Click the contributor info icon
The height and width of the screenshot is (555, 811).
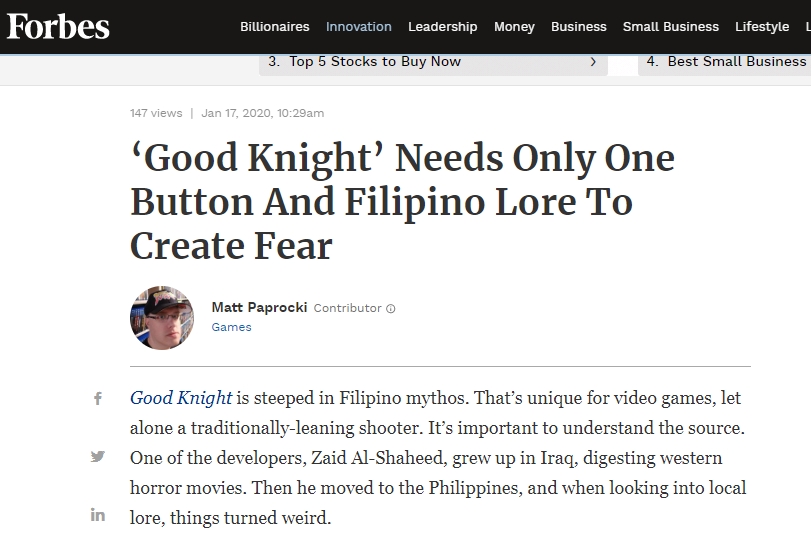(x=391, y=309)
